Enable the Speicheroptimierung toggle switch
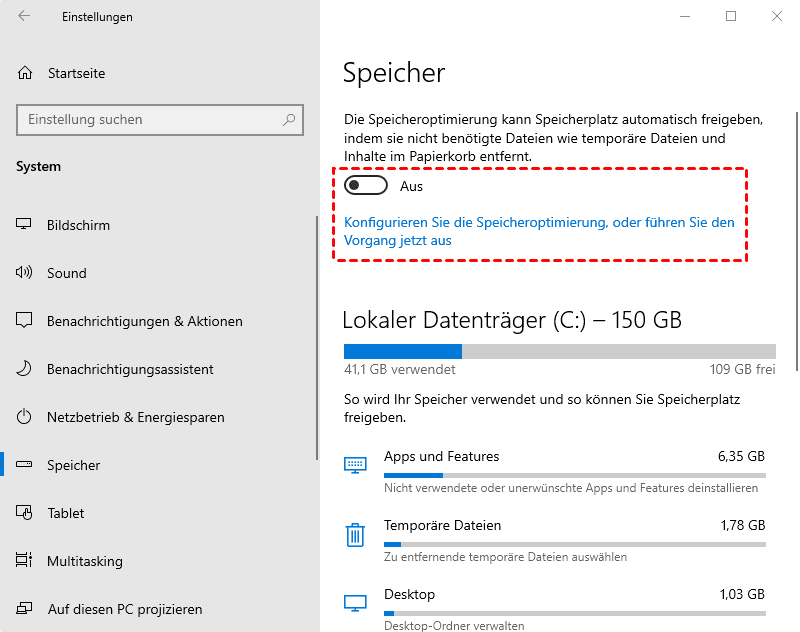Screen dimensions: 800x632 (x=365, y=186)
